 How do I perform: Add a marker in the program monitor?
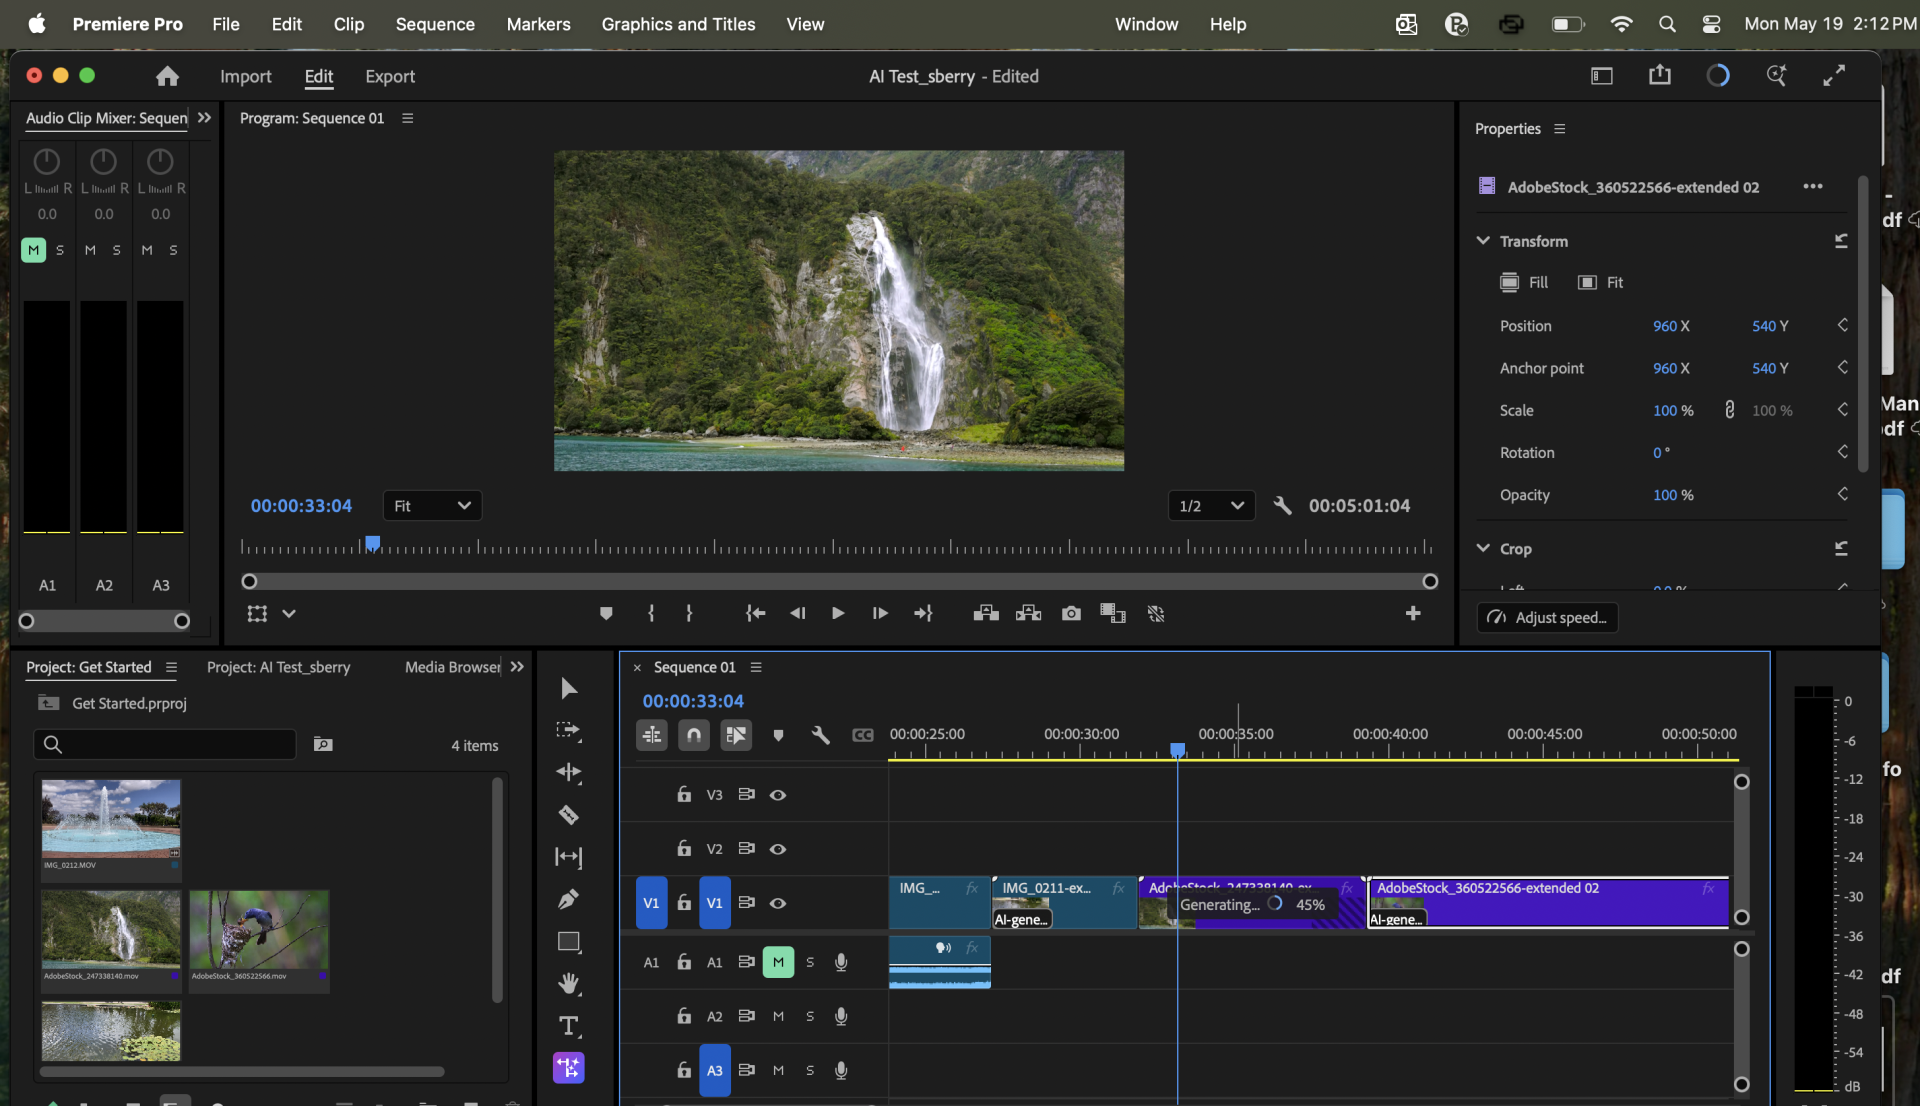605,613
